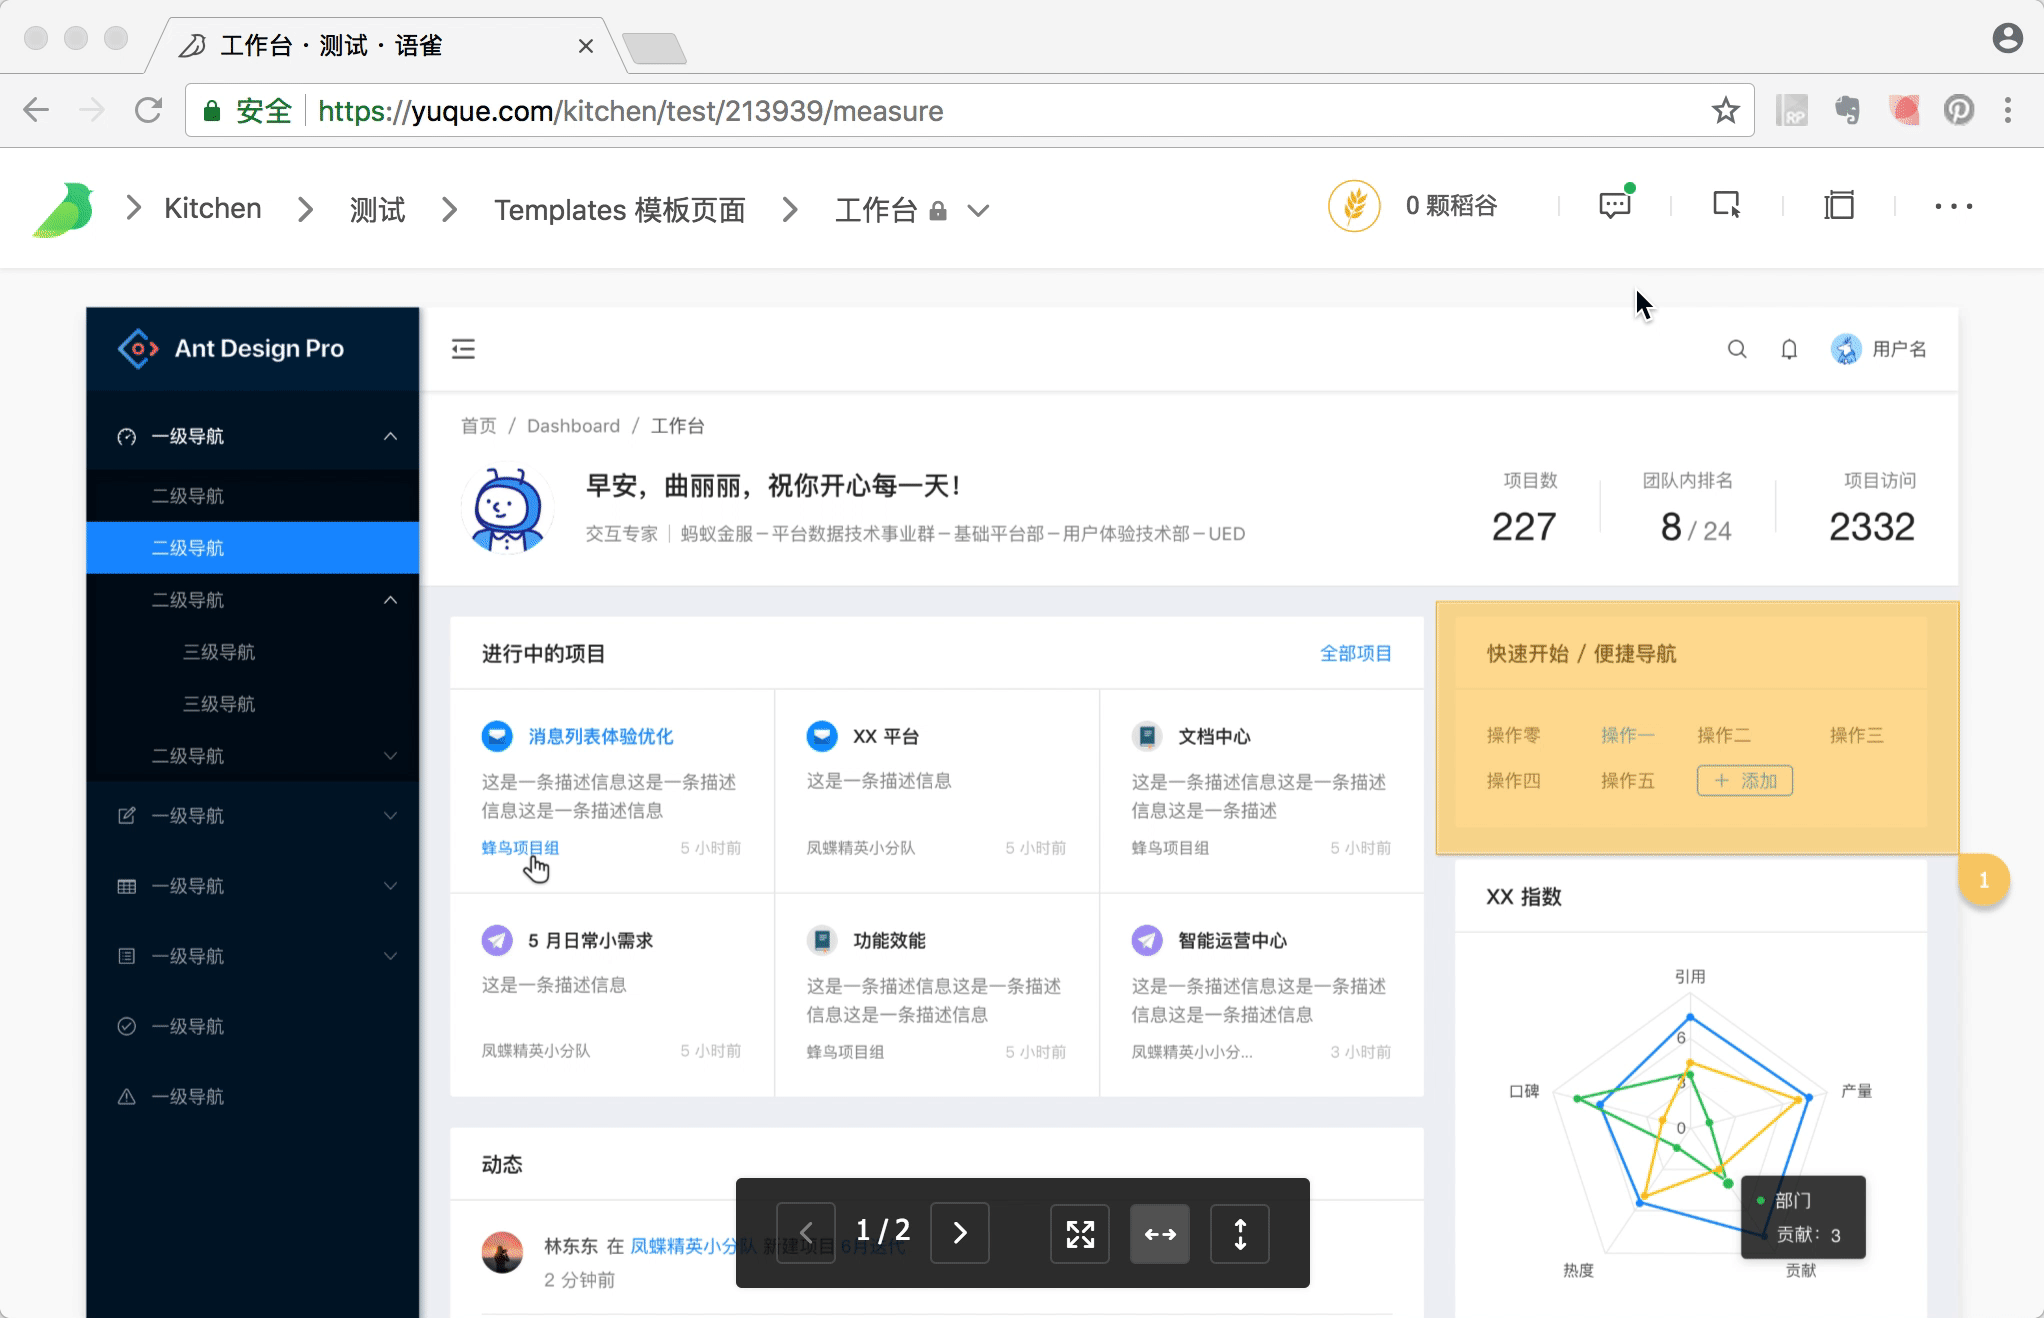Viewport: 2044px width, 1318px height.
Task: Toggle the fit-to-width arrows button
Action: [x=1160, y=1234]
